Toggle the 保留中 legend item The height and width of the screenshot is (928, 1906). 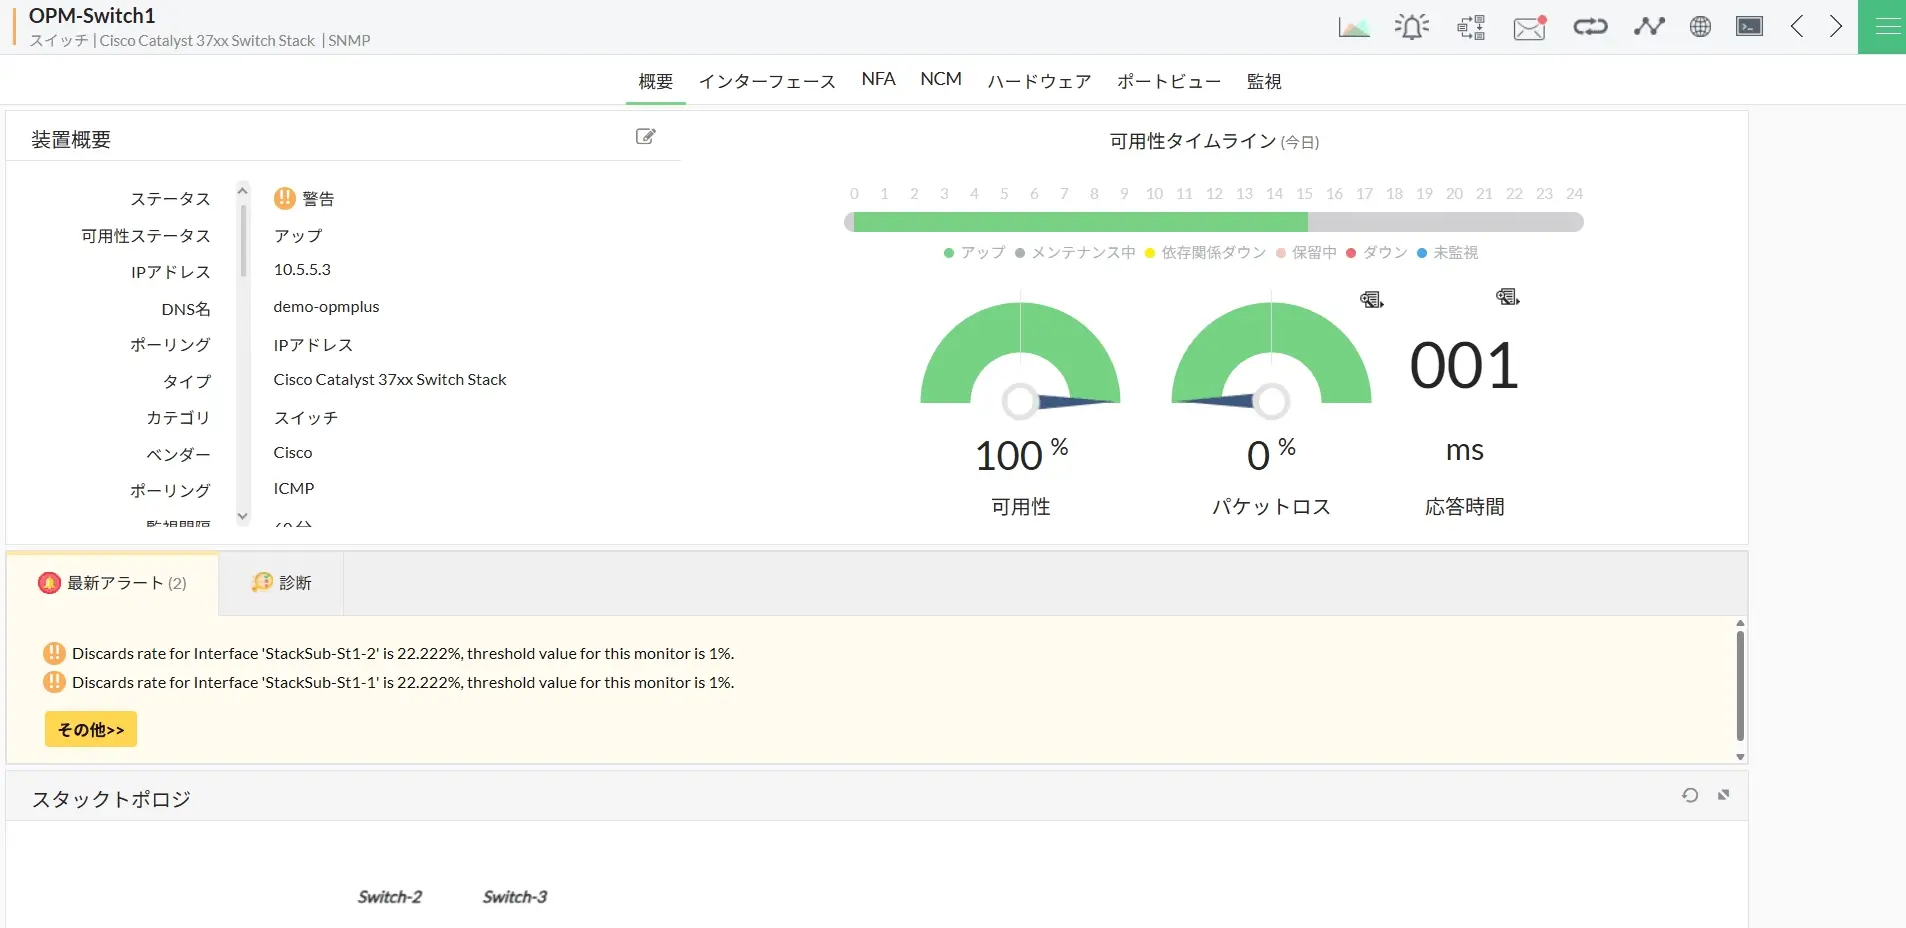point(1306,253)
